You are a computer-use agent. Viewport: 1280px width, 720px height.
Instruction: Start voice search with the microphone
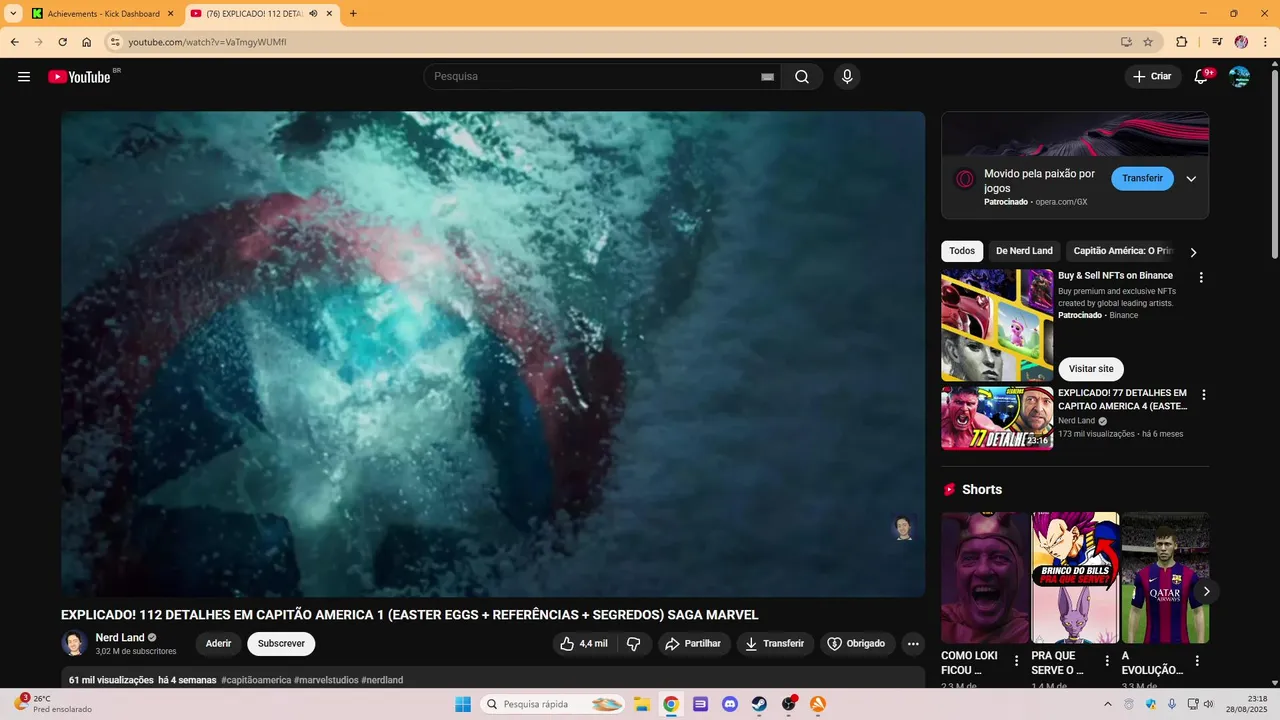tap(847, 77)
